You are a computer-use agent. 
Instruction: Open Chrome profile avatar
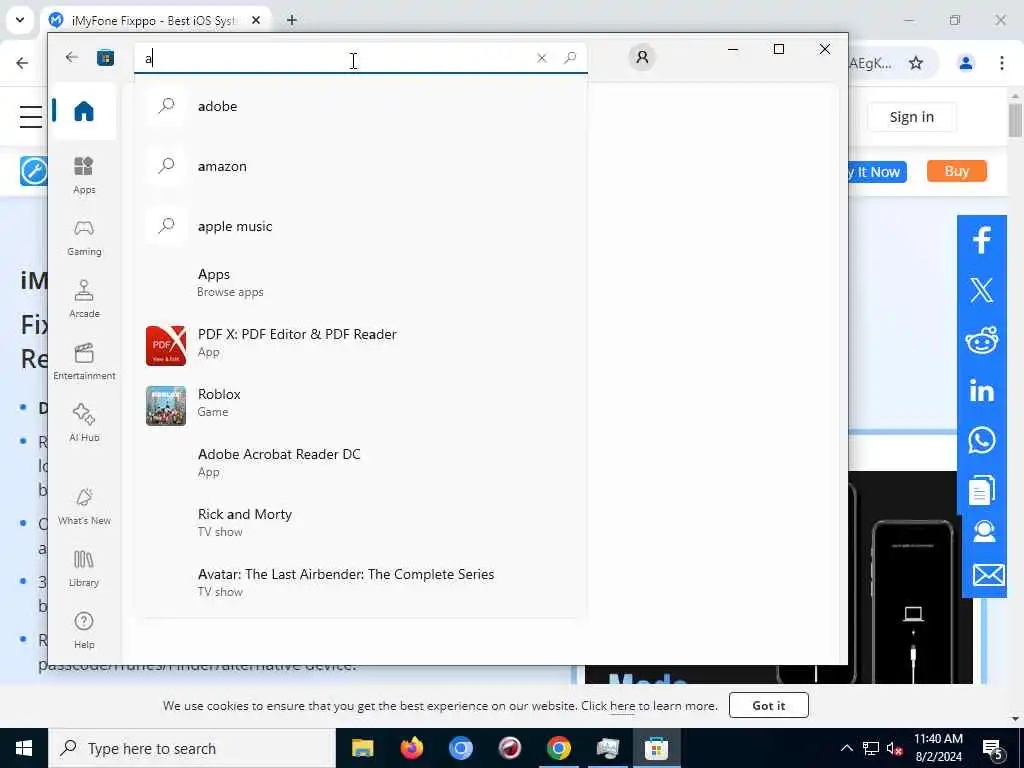coord(966,63)
